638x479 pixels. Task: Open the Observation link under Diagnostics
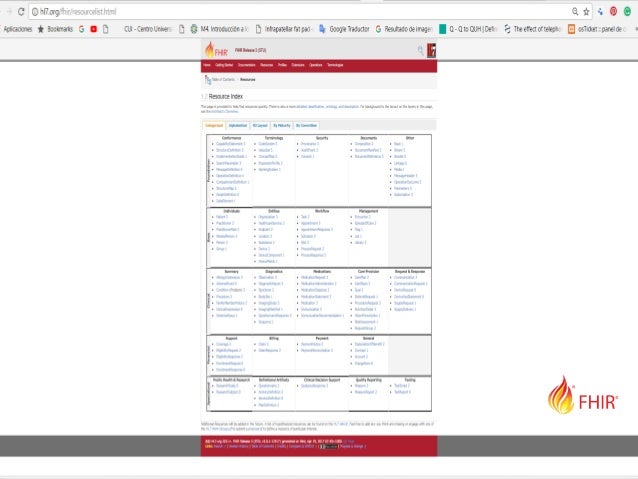(267, 277)
